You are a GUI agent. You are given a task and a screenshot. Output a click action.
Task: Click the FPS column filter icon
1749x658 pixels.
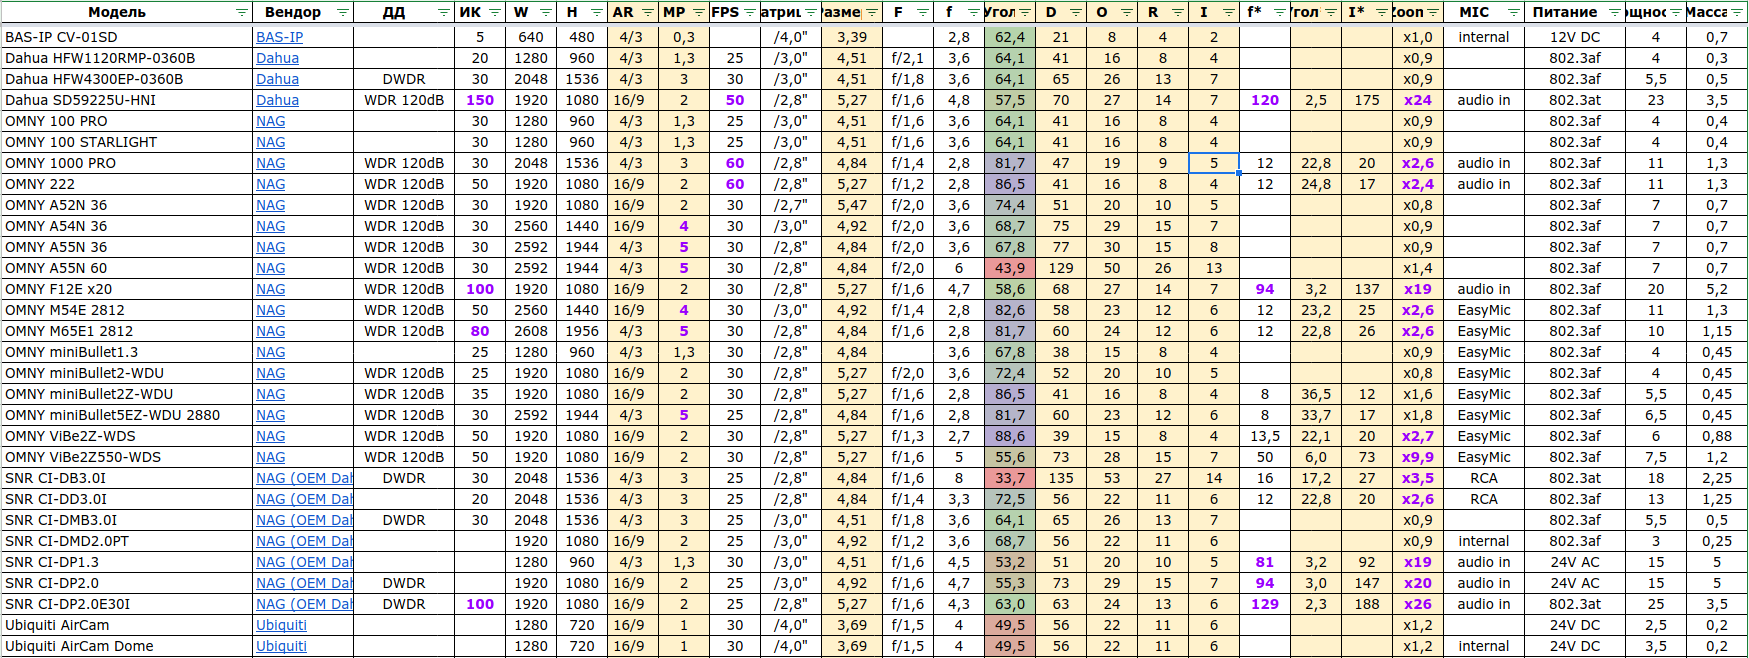749,13
